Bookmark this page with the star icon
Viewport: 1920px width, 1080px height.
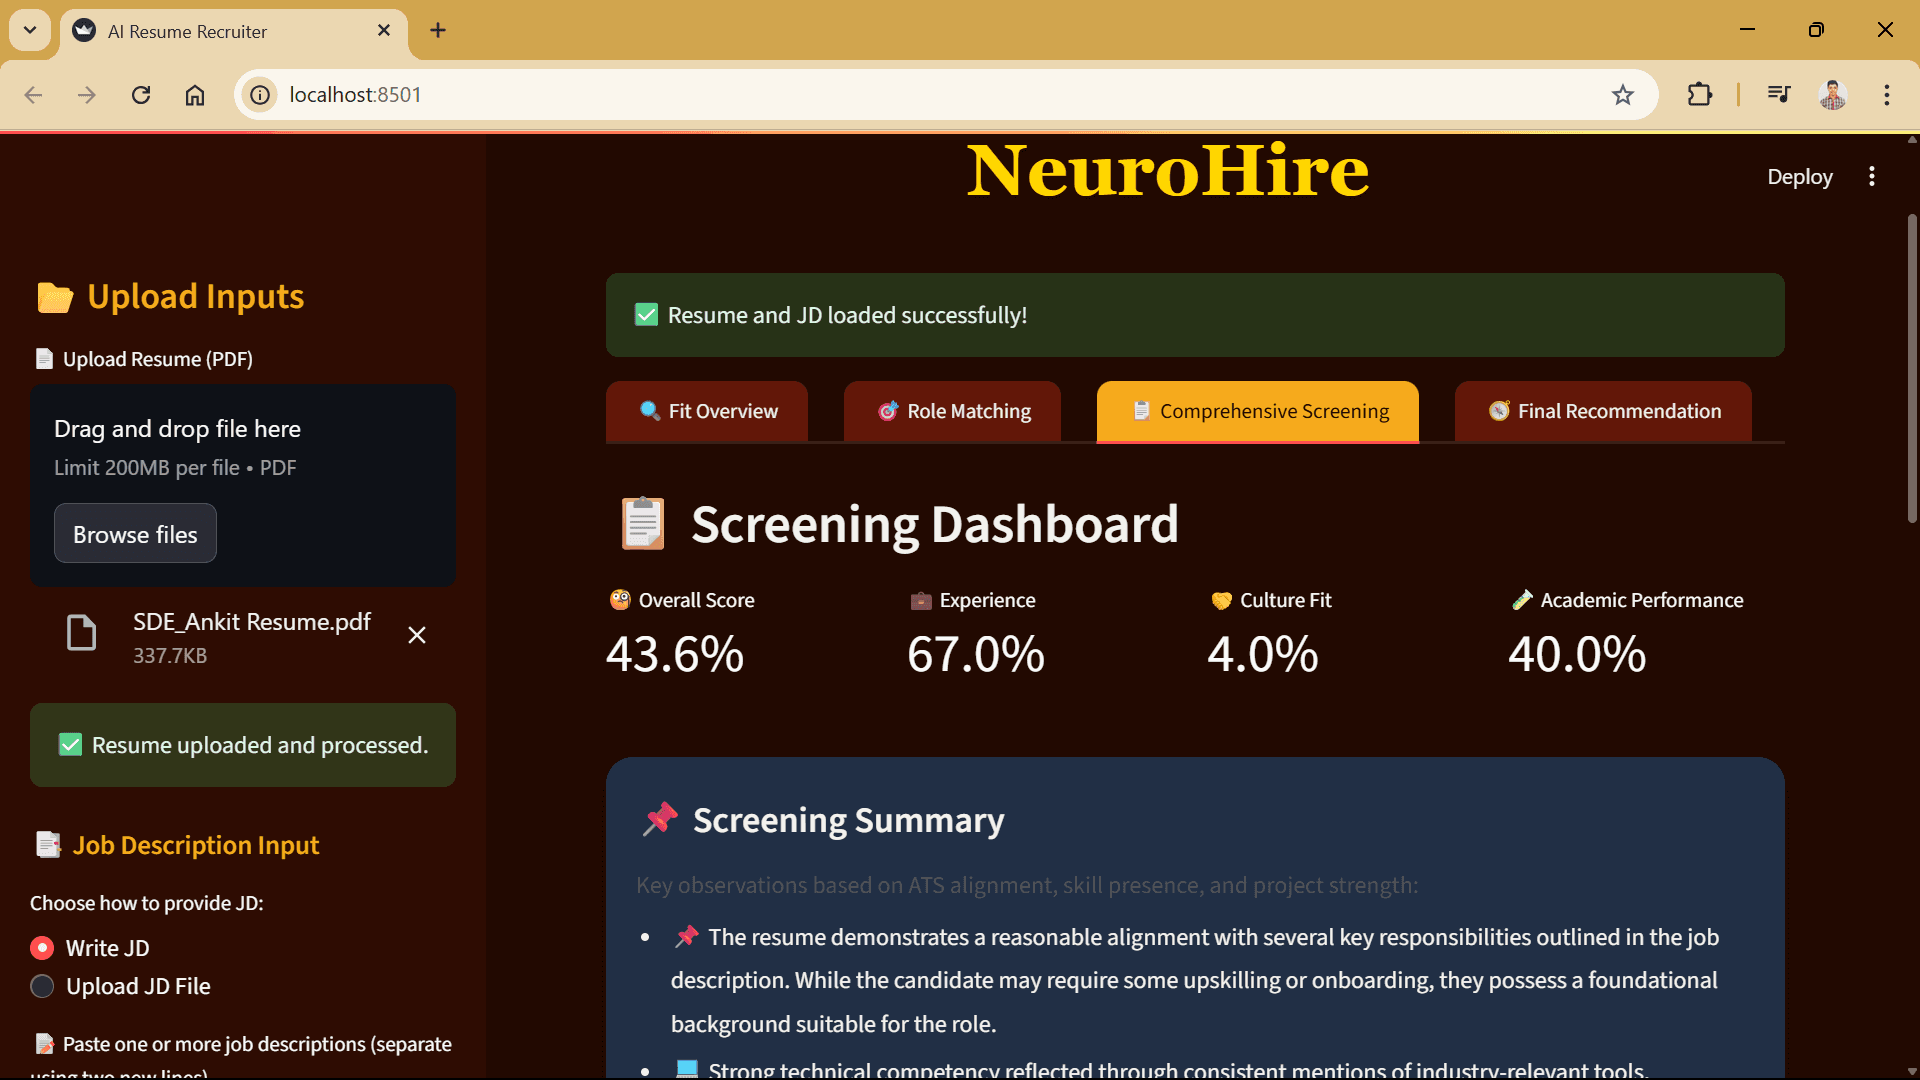pos(1622,95)
